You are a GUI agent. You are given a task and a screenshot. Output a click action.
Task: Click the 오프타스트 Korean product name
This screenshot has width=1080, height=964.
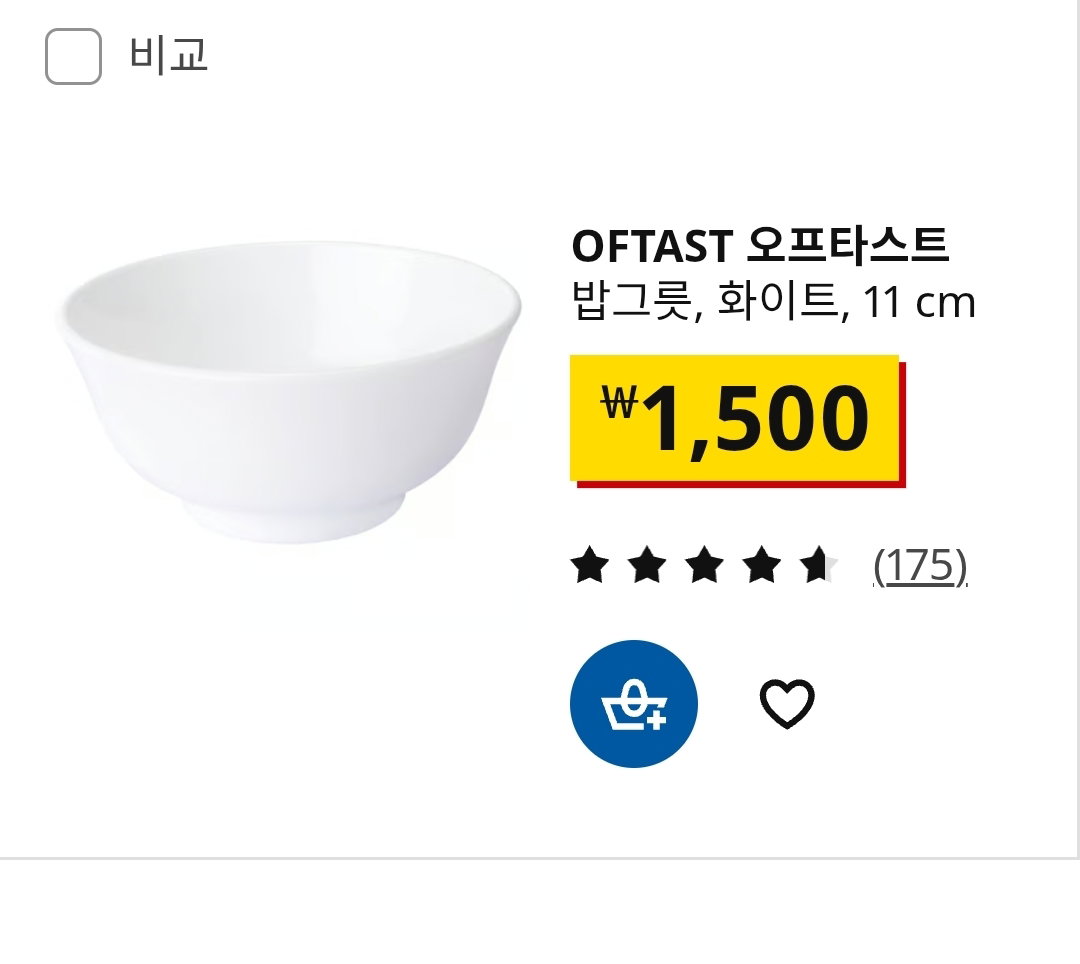[848, 244]
